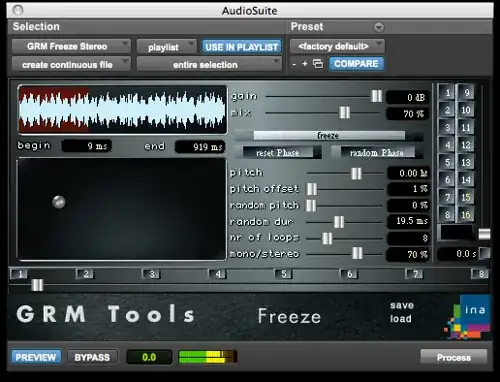Viewport: 500px width, 382px height.
Task: Click the ball in the 2D pad
Action: tap(59, 202)
